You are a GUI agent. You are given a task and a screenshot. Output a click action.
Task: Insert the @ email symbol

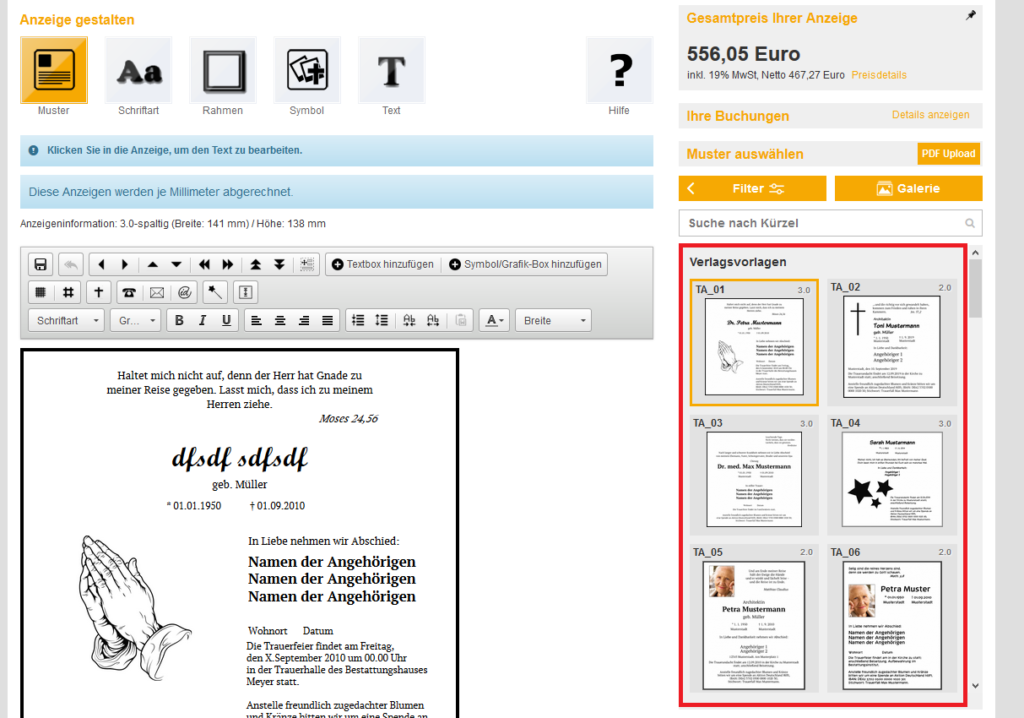[184, 292]
